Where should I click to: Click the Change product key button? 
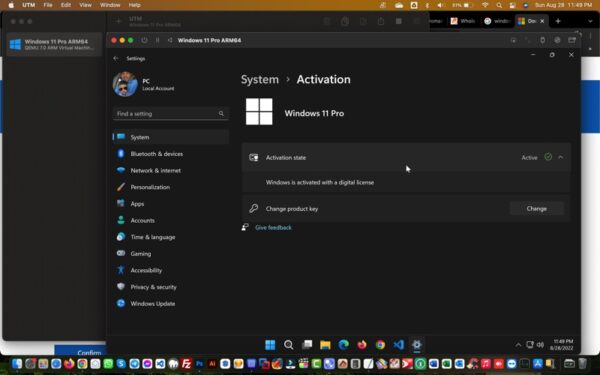pyautogui.click(x=536, y=209)
